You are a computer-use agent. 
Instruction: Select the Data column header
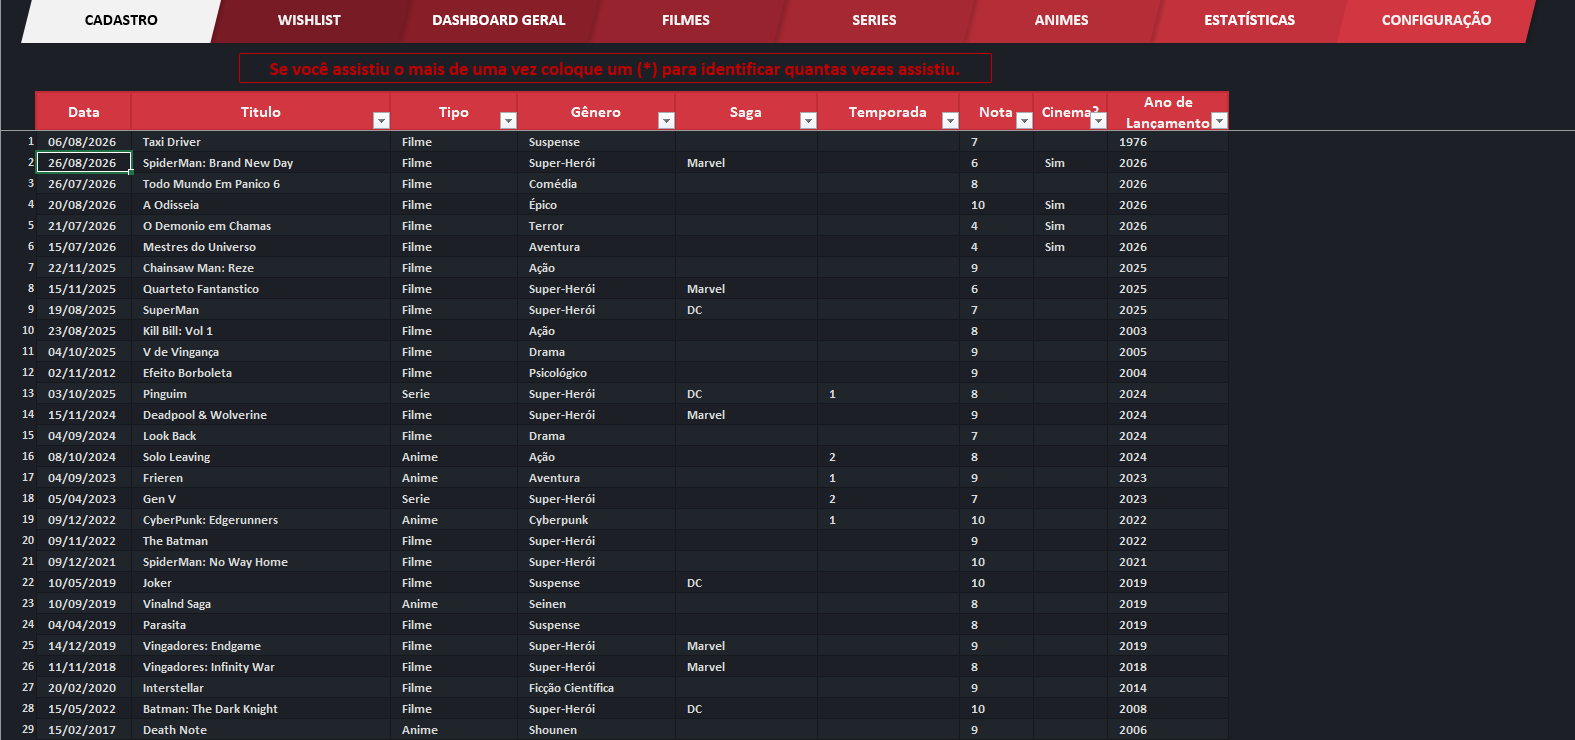pyautogui.click(x=83, y=111)
